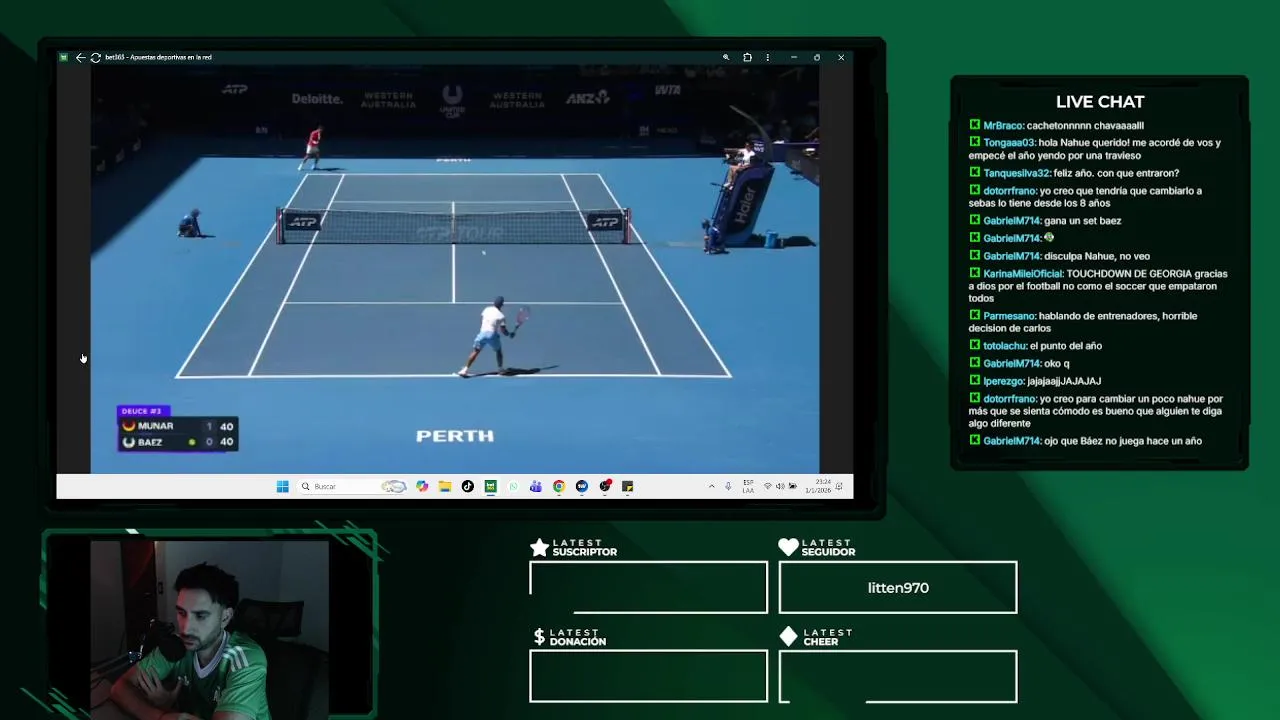Screen dimensions: 1280x720
Task: Click Tongaaa03's username in live chat
Action: point(1009,143)
